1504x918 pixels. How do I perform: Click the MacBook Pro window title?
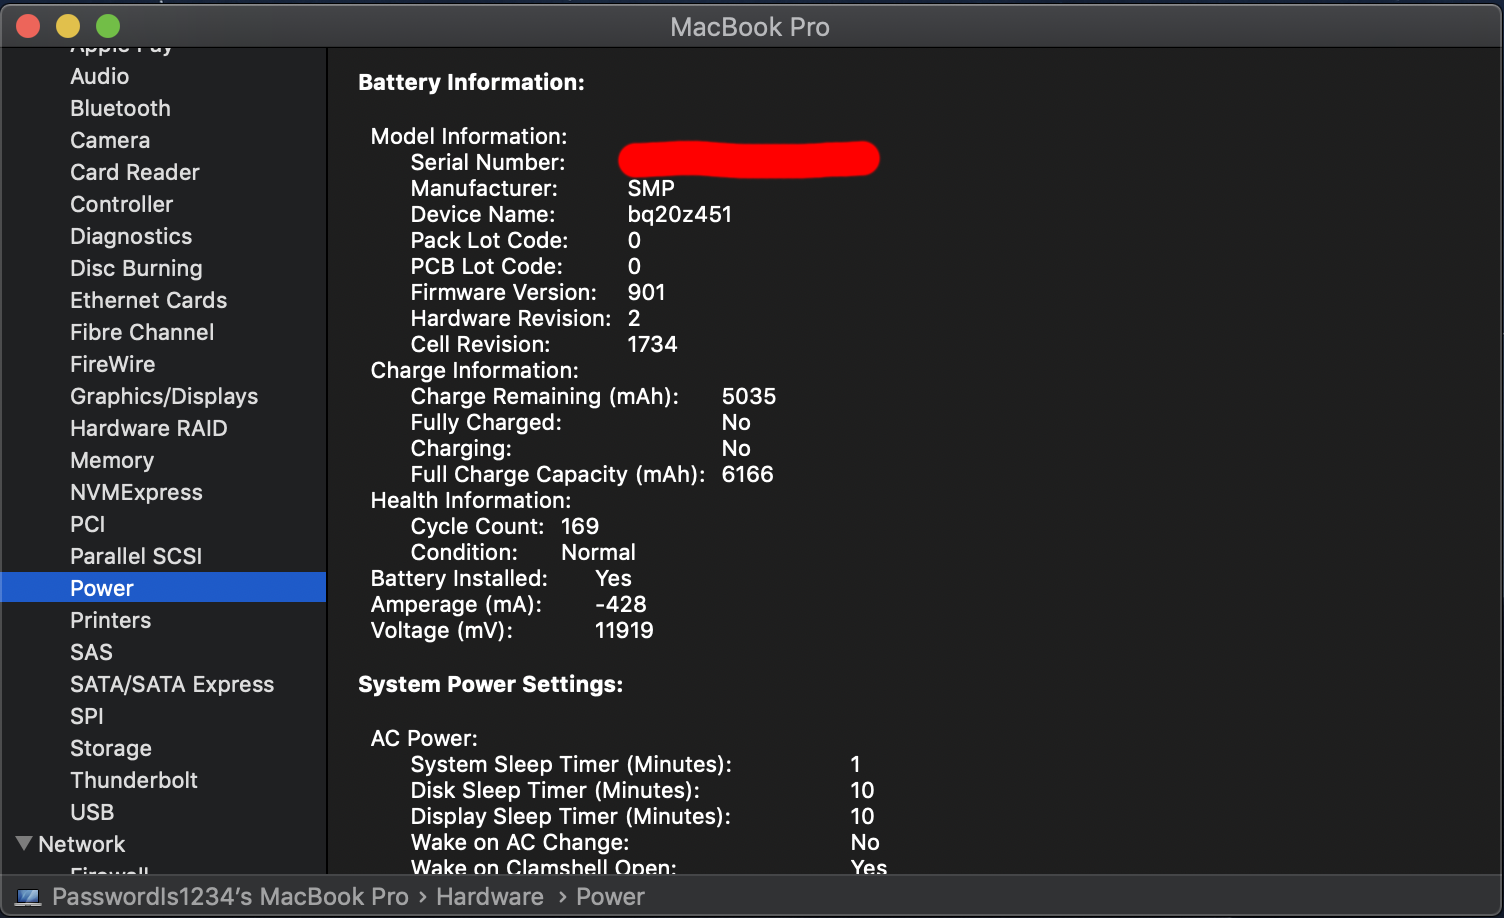(x=750, y=27)
